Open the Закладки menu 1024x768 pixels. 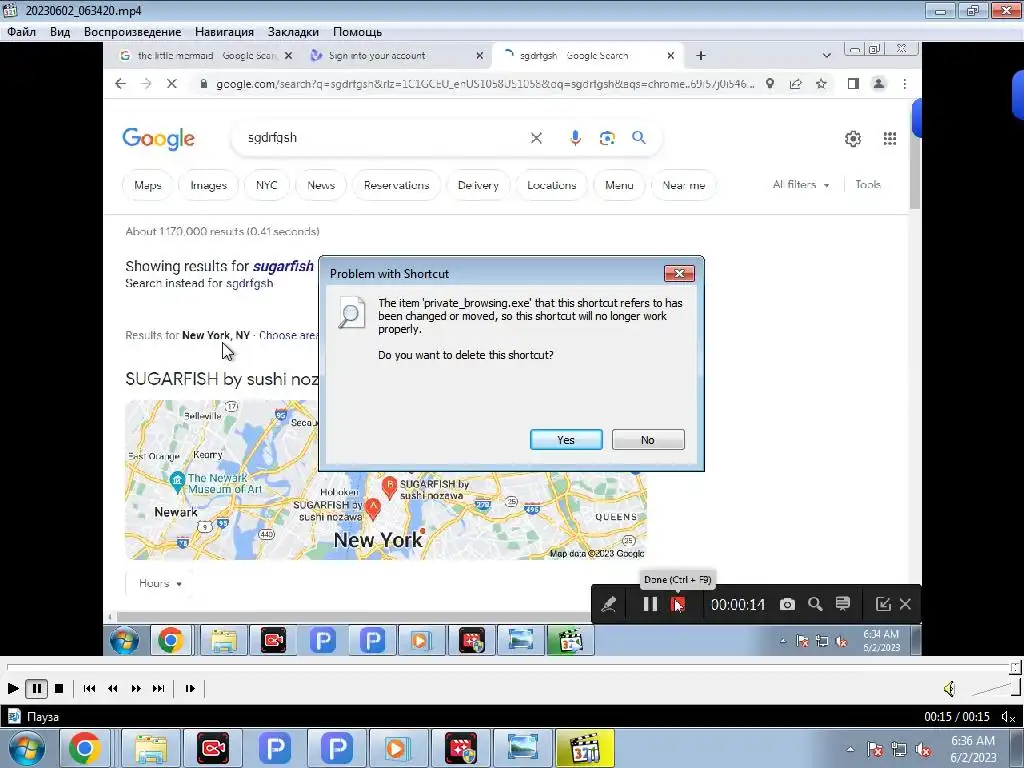pos(293,32)
